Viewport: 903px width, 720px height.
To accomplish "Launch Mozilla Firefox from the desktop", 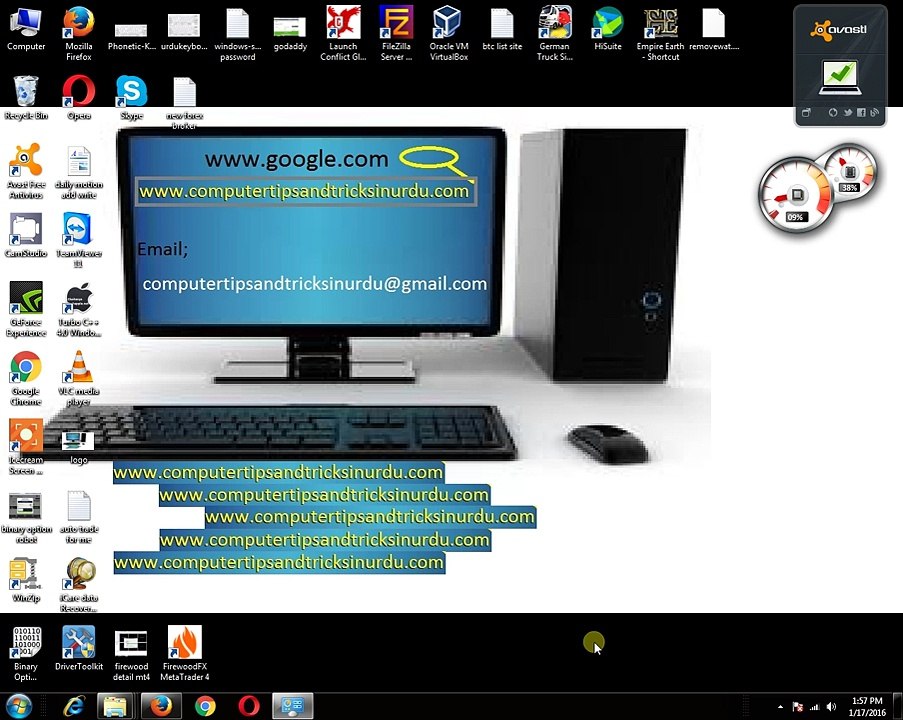I will click(79, 33).
